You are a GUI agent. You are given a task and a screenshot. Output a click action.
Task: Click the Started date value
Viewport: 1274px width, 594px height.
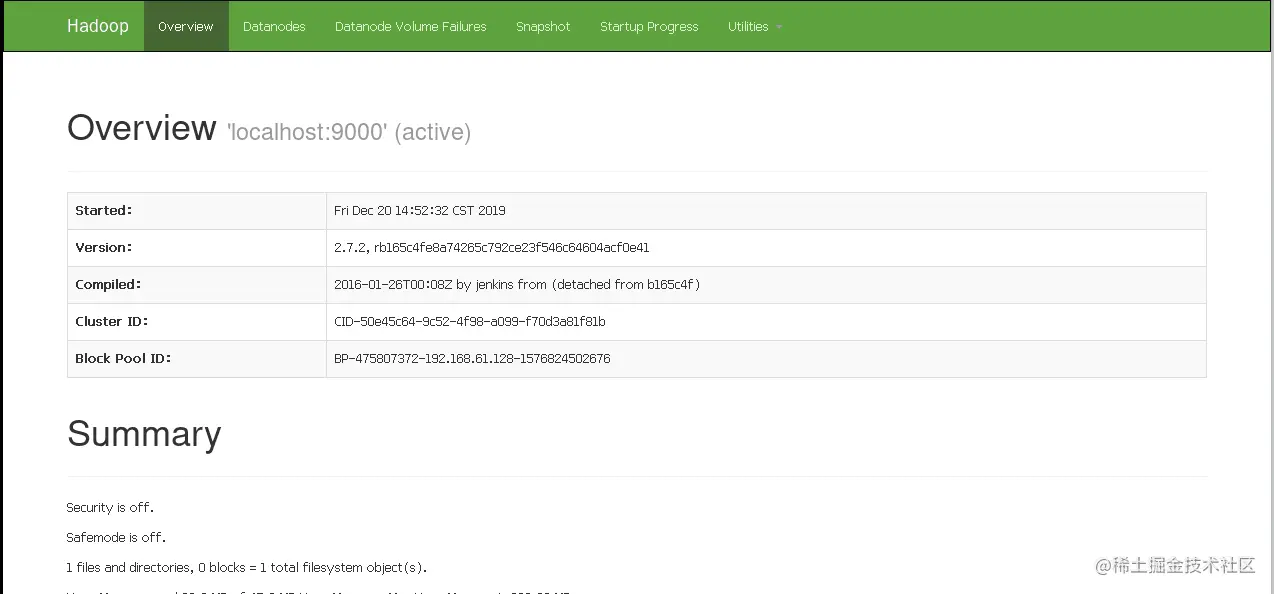[x=420, y=211]
